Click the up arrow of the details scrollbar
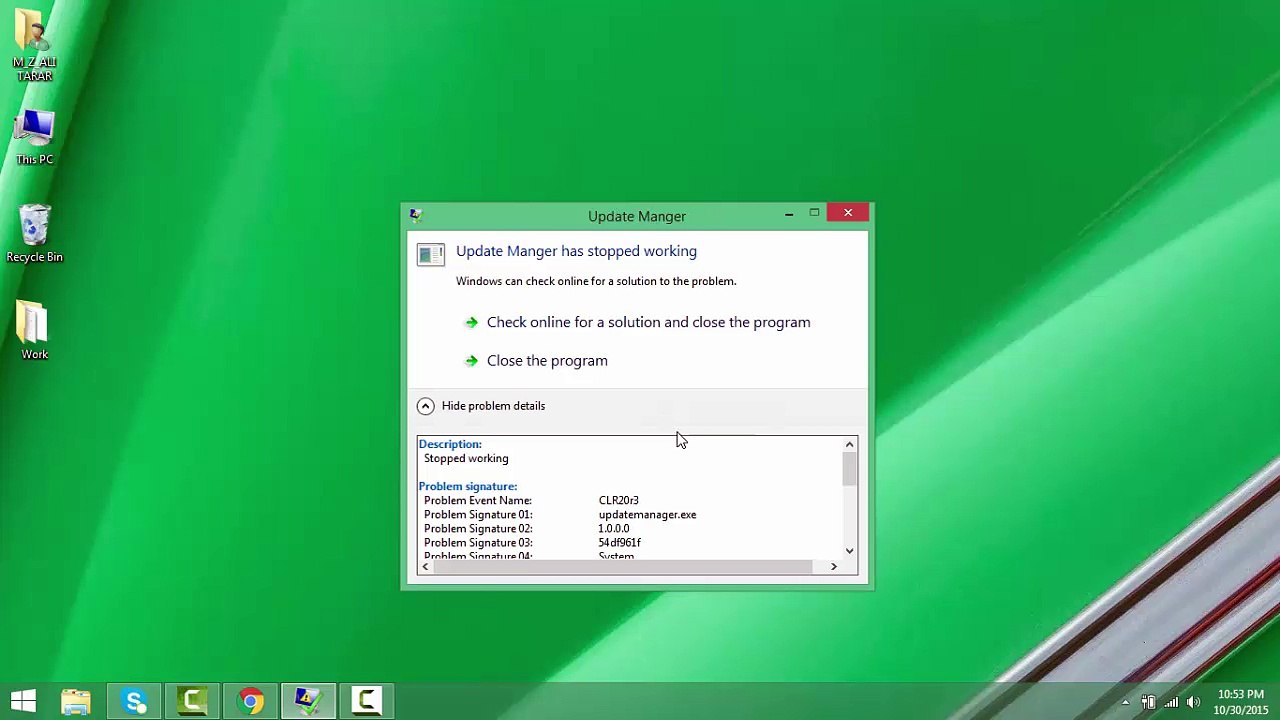This screenshot has width=1280, height=720. 849,444
